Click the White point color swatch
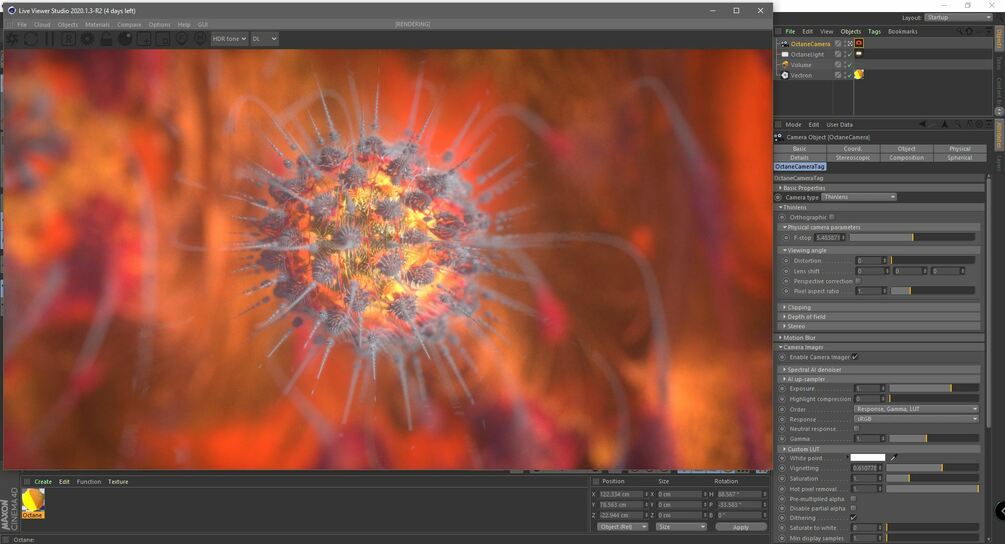 [x=867, y=457]
